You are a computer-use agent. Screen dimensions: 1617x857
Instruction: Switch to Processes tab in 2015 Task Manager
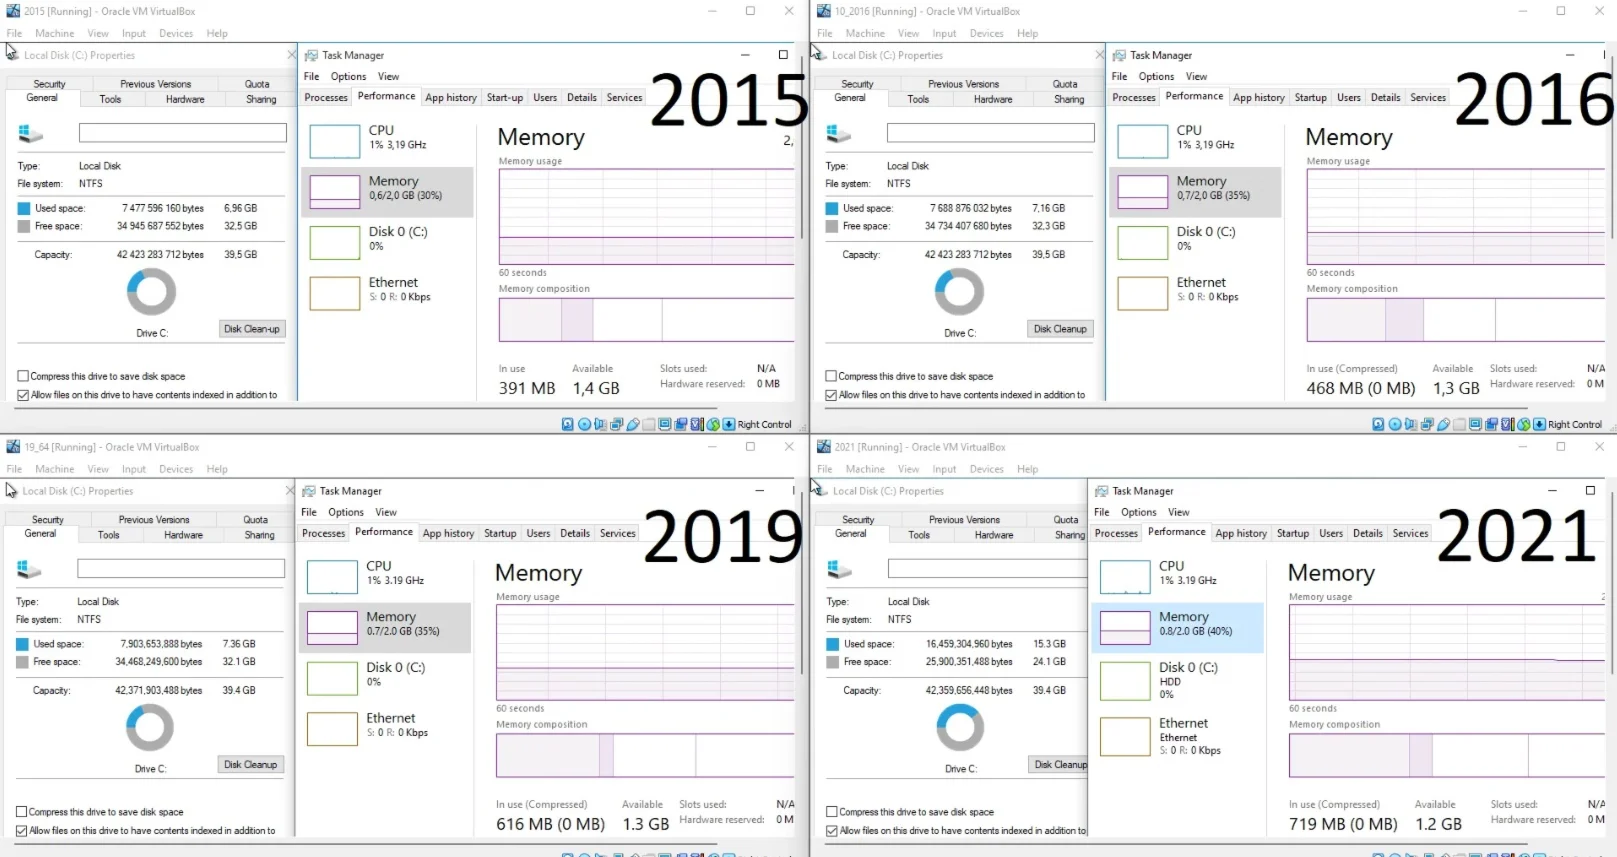click(x=326, y=98)
